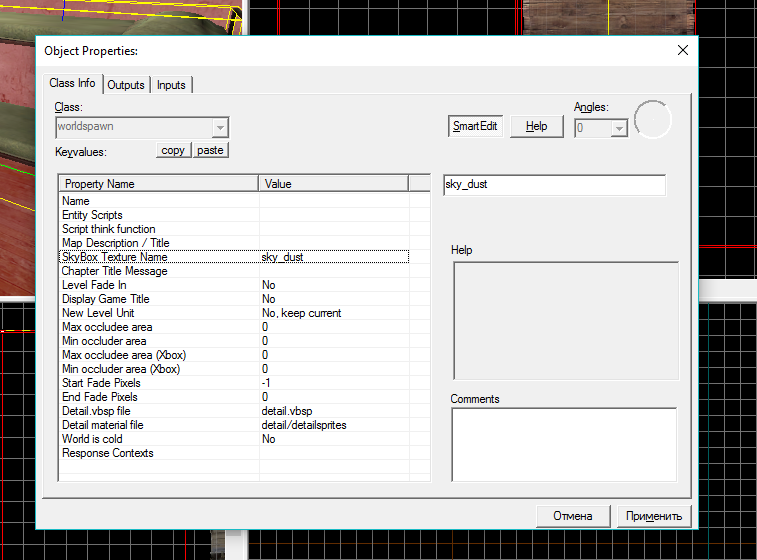Click the paste keyvalues button
This screenshot has height=560, width=757.
(x=210, y=150)
